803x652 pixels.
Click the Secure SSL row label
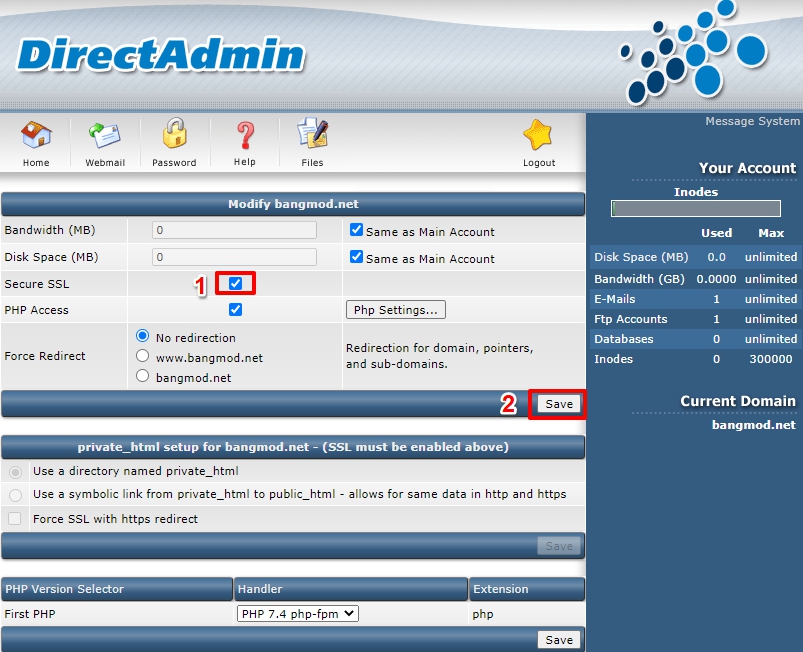tap(37, 284)
